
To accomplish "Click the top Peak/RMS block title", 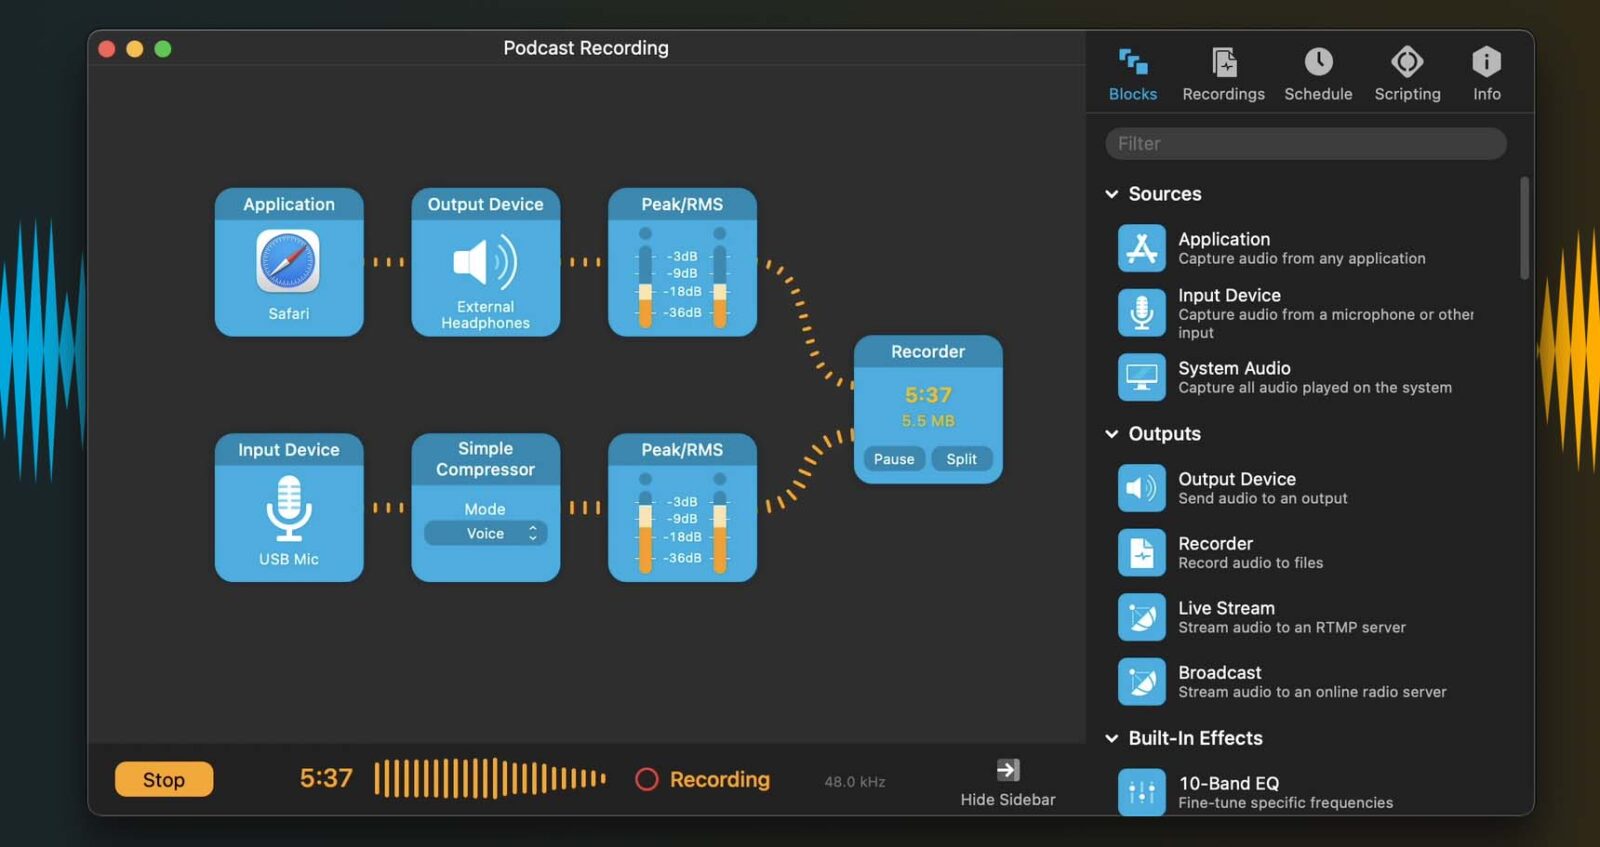I will 682,204.
